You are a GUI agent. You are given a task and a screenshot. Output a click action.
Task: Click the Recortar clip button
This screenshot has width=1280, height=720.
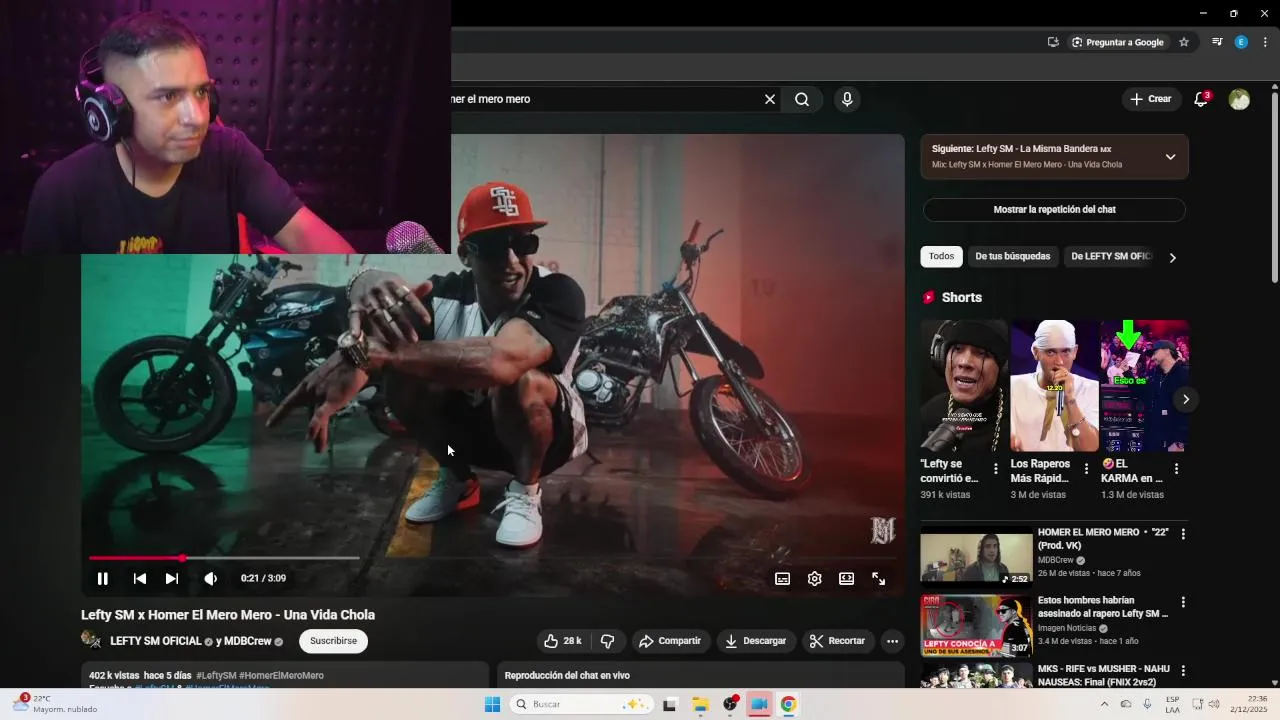point(837,641)
